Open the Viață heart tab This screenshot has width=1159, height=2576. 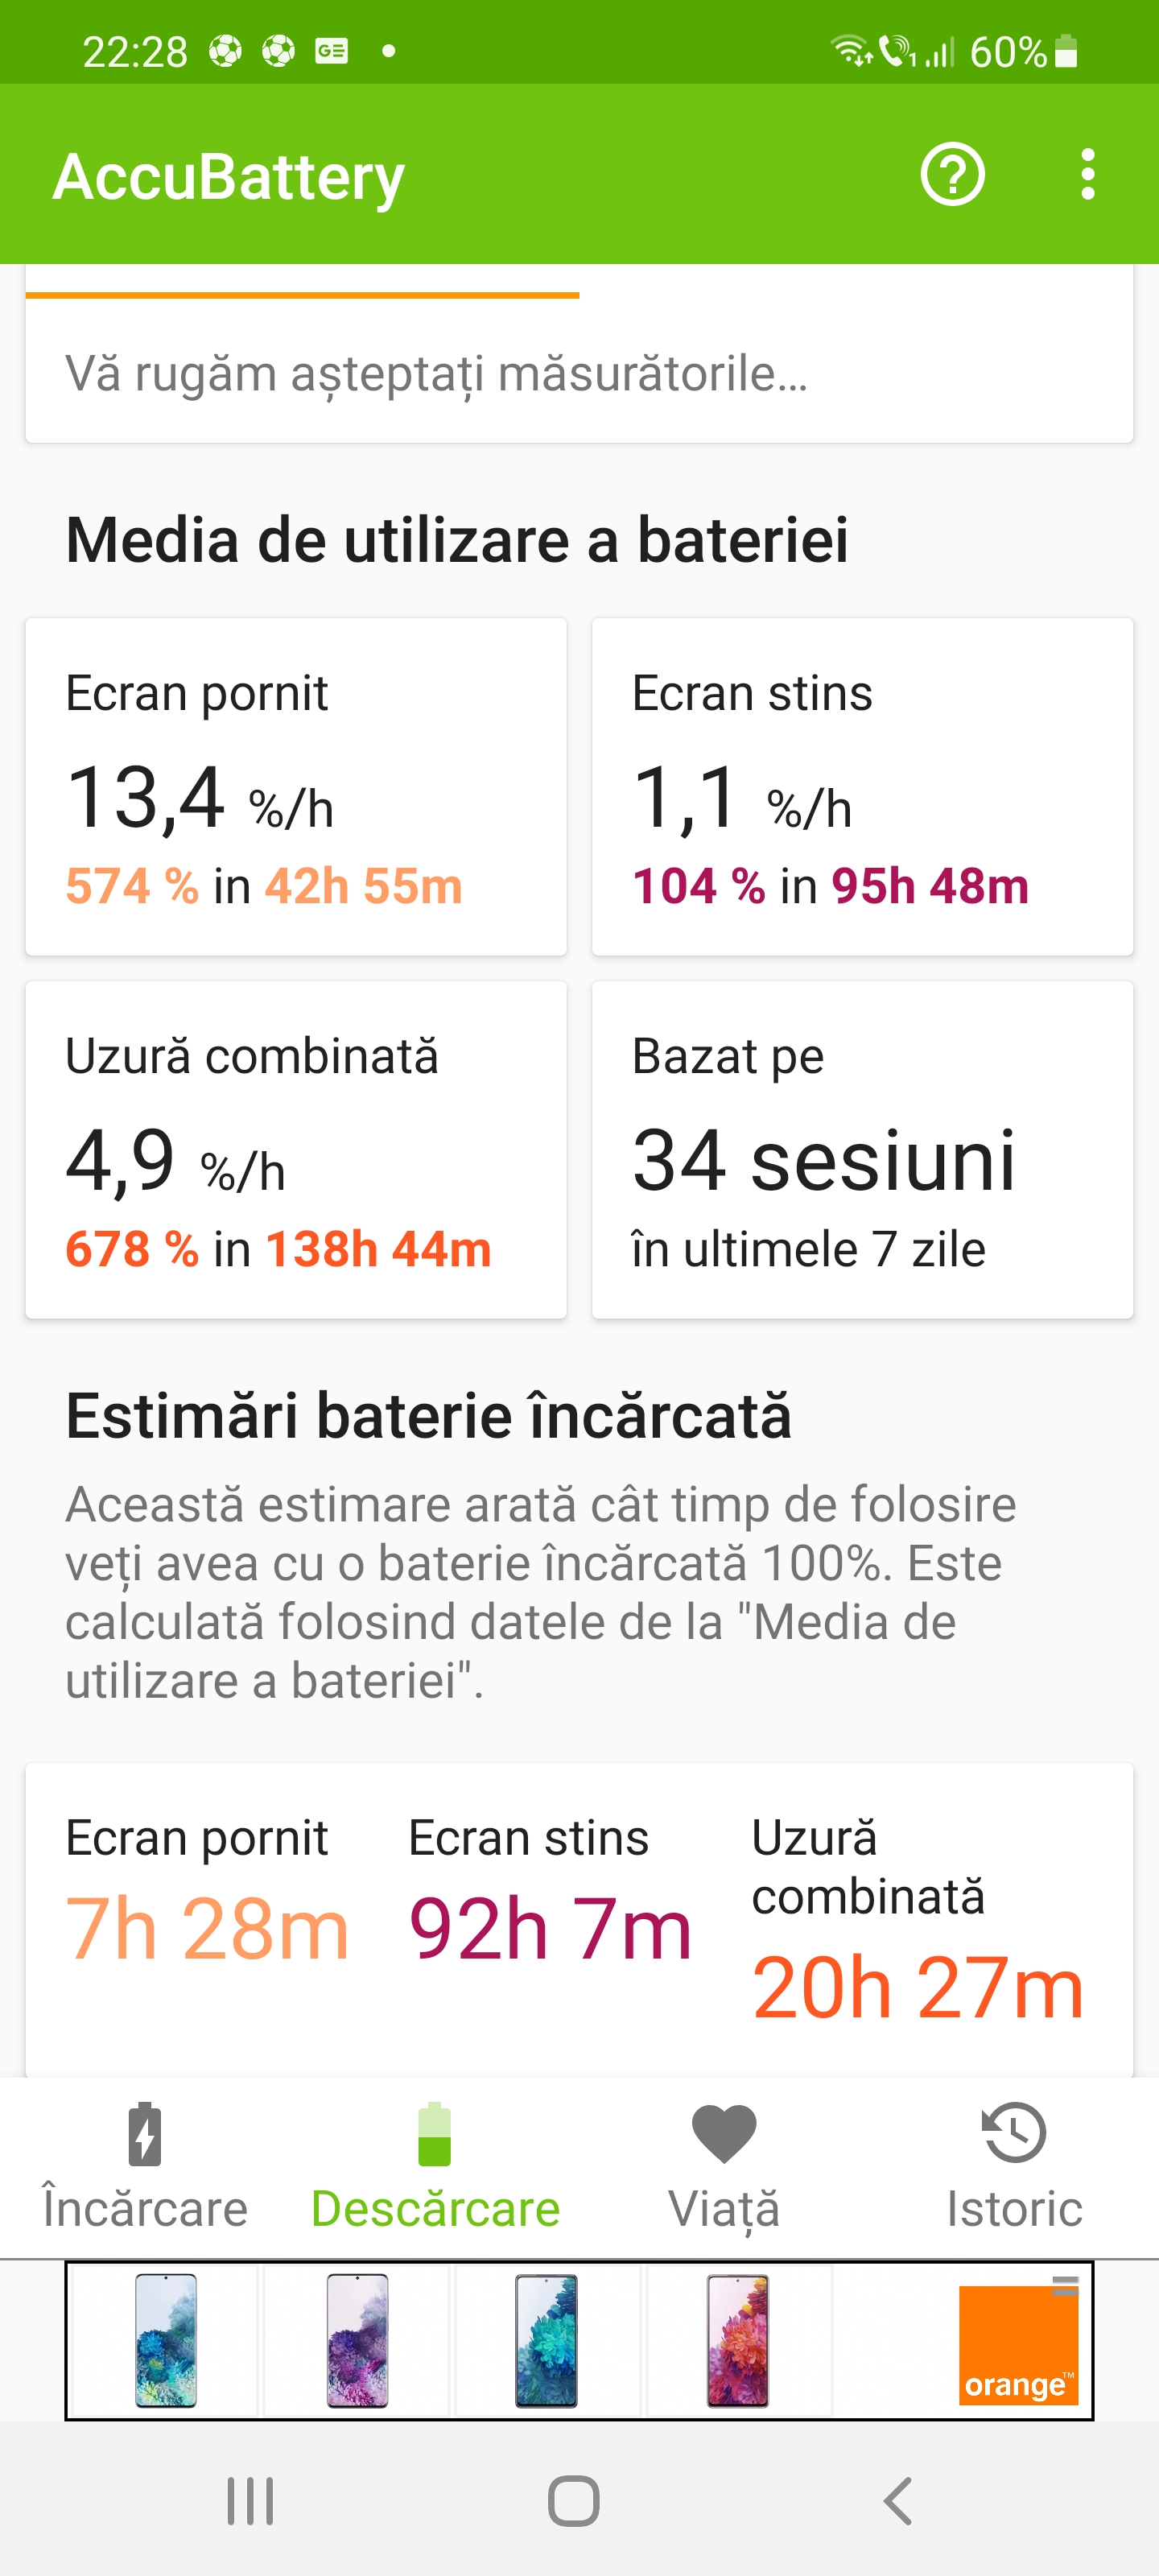point(724,2165)
